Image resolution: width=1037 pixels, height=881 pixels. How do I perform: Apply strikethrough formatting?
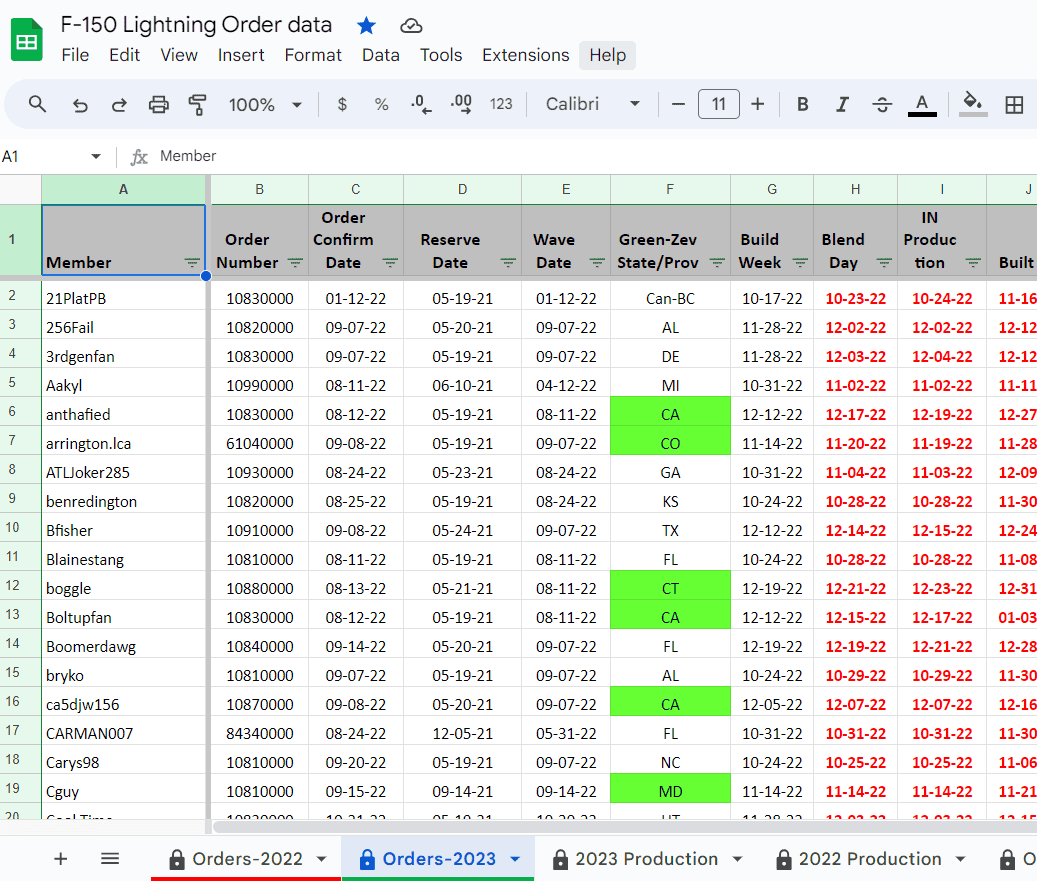tap(882, 104)
